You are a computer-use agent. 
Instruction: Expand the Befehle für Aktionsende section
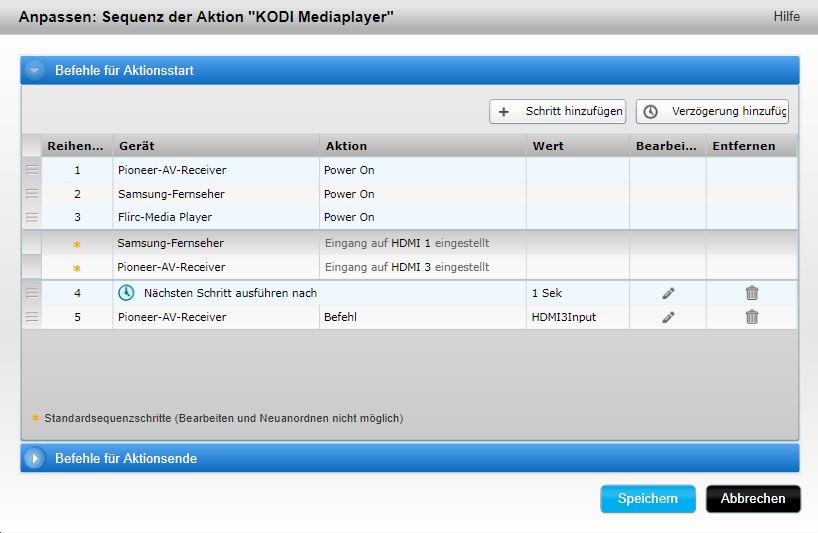pos(35,459)
